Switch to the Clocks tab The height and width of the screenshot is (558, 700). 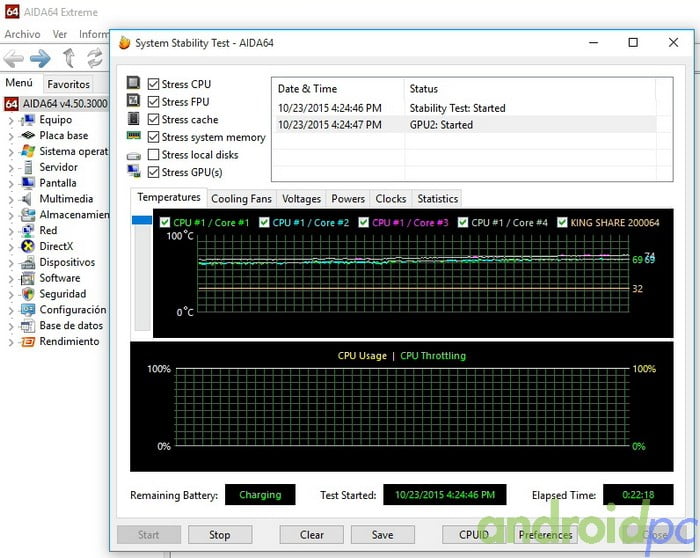[391, 199]
